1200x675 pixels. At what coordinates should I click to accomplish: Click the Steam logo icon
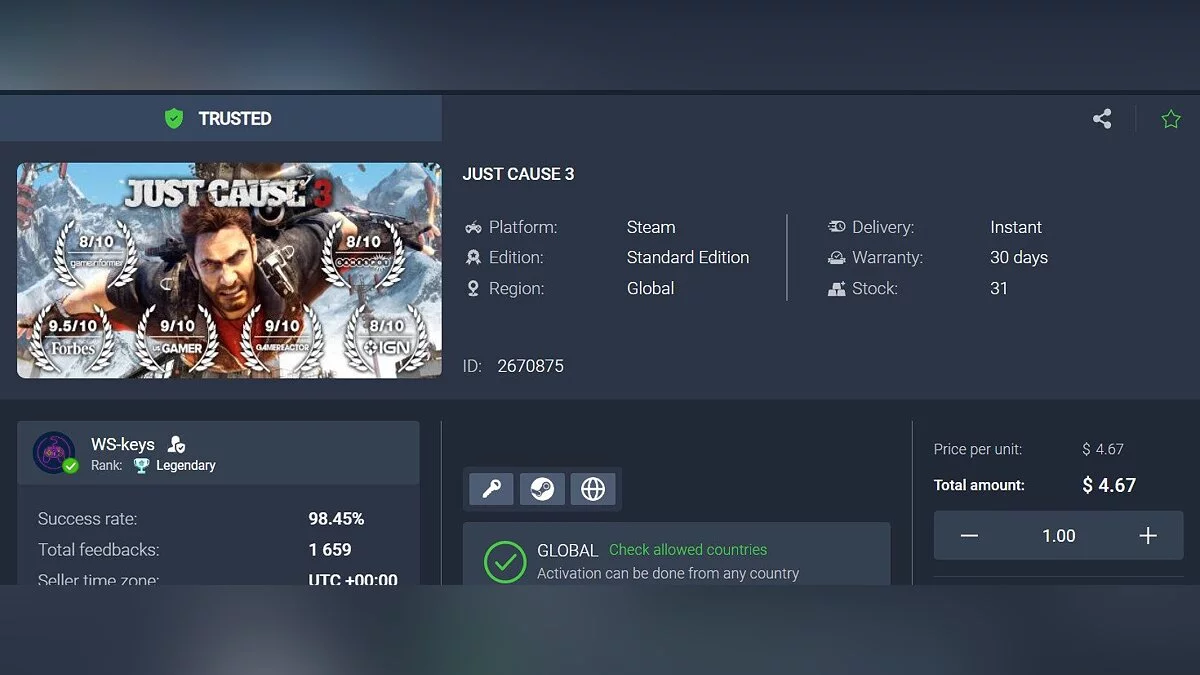click(x=542, y=489)
